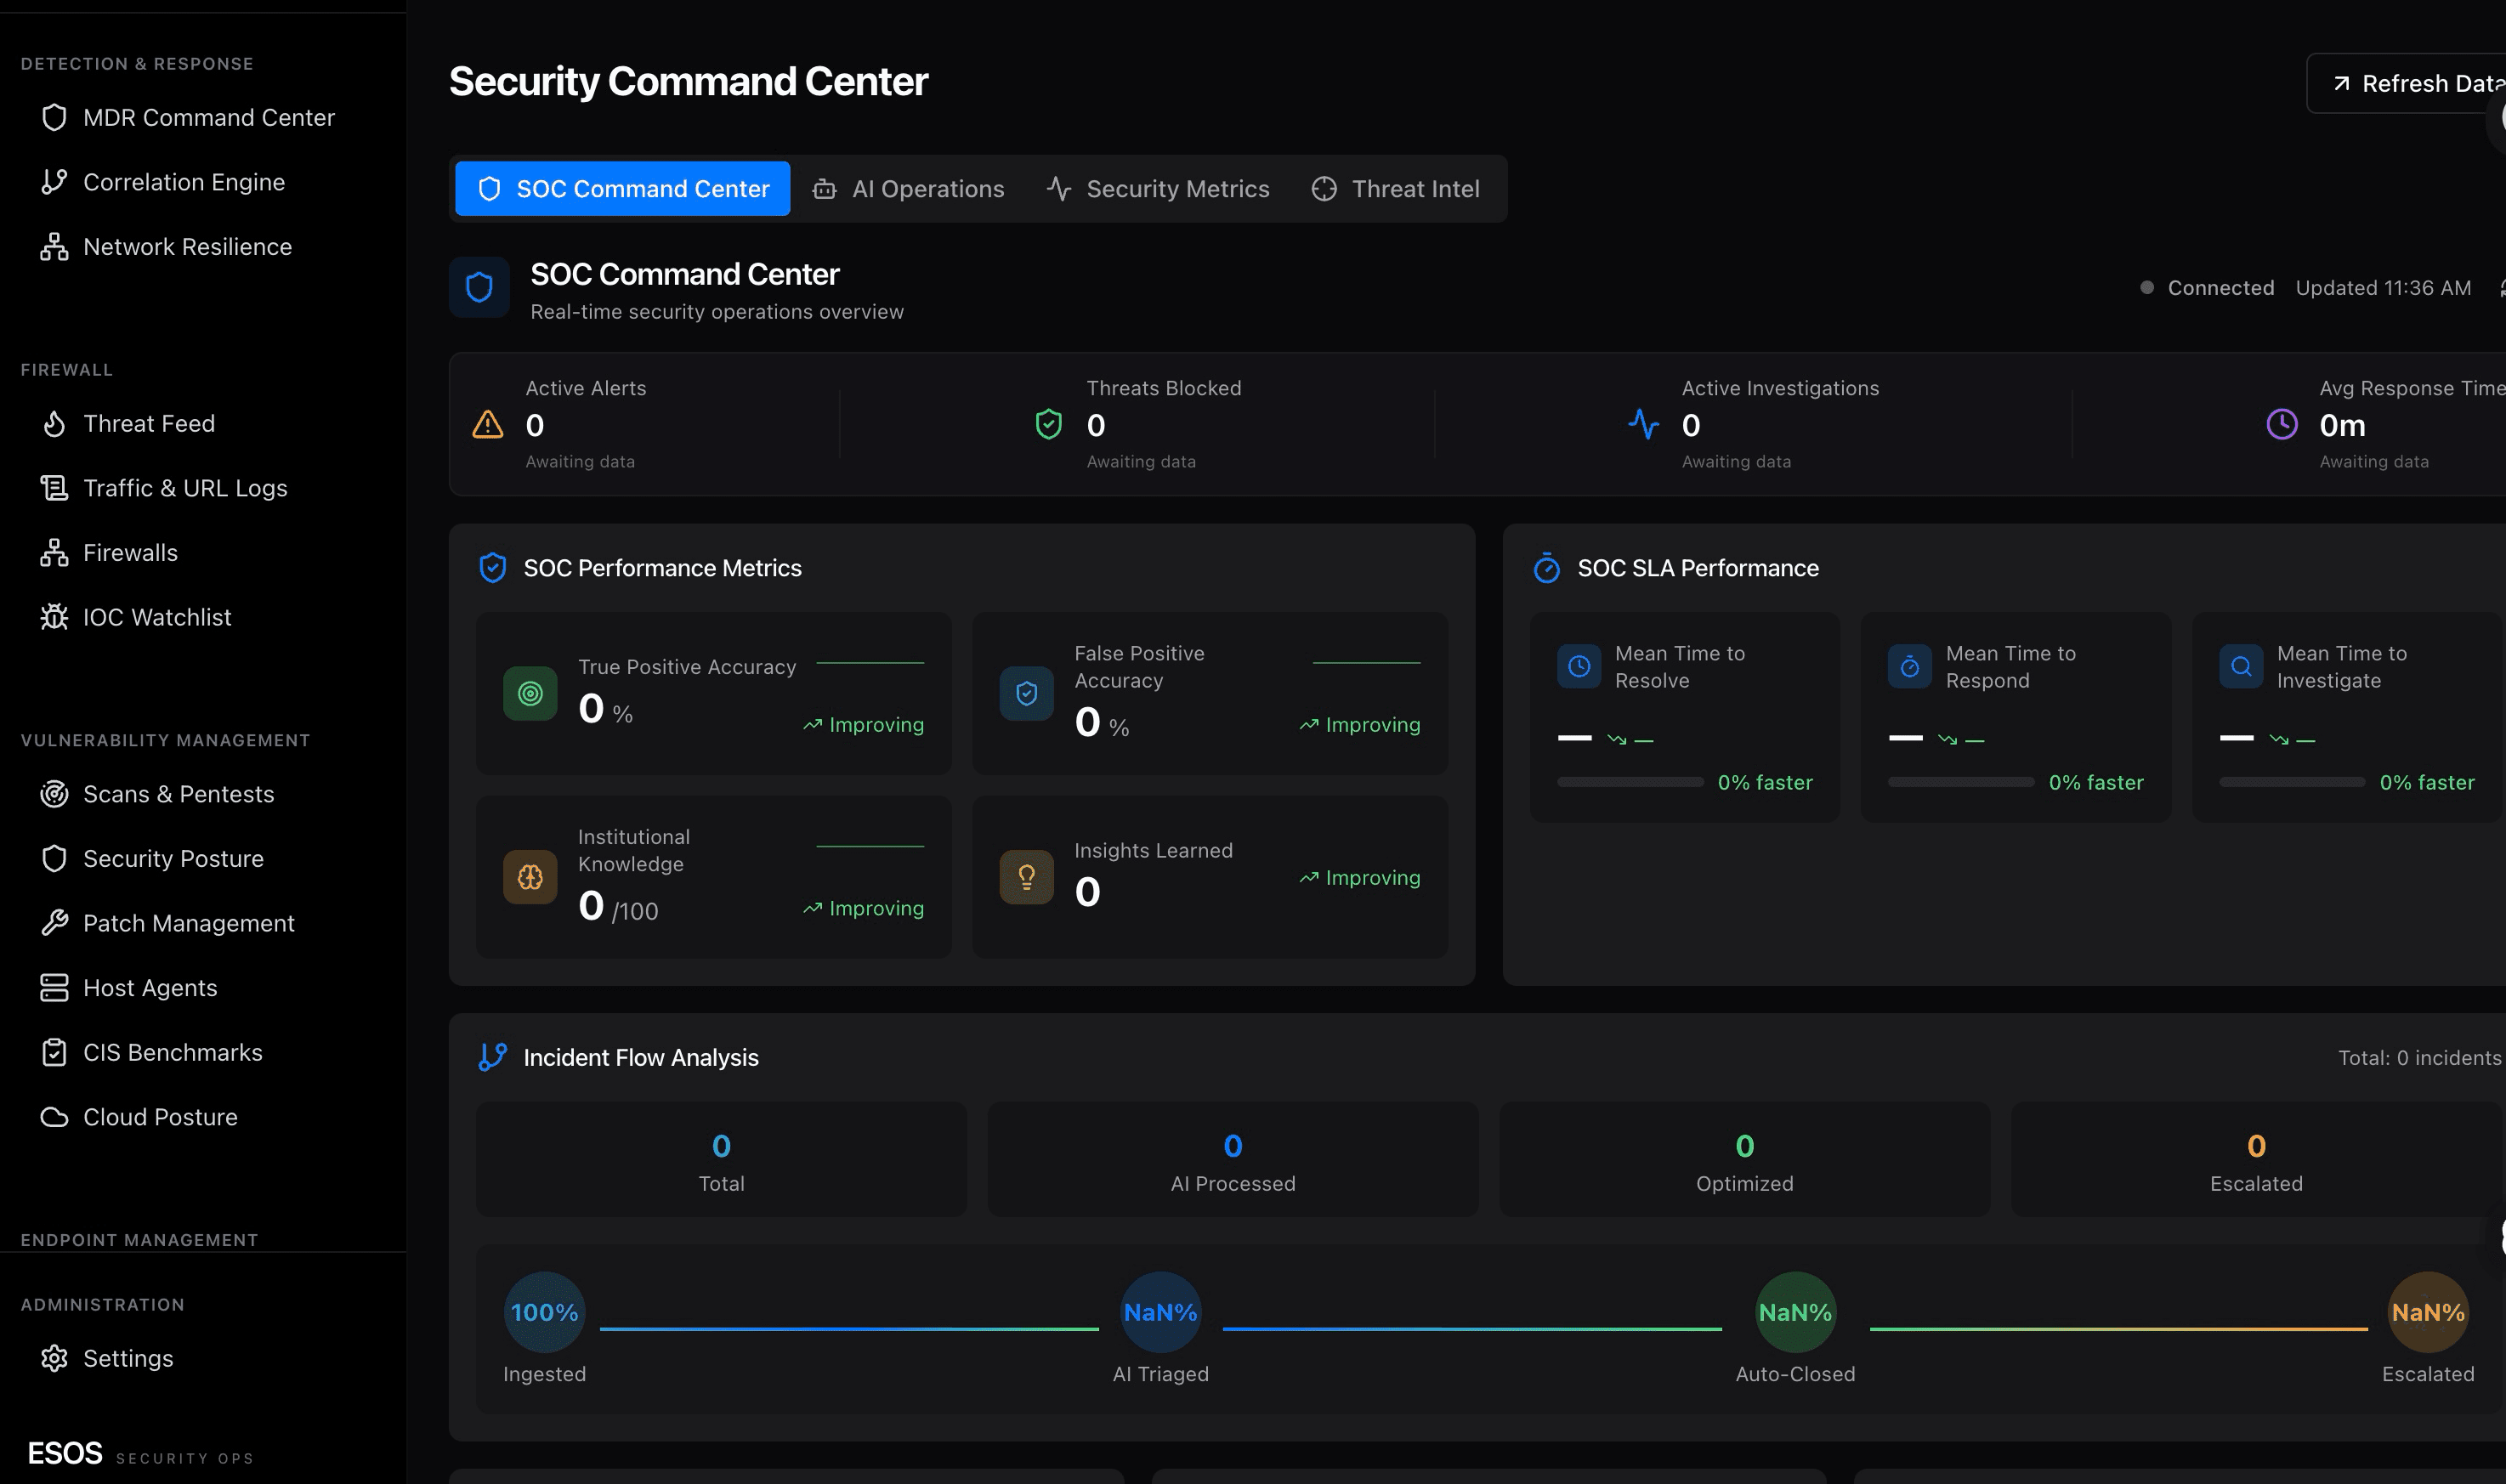Click Security Posture shield icon
This screenshot has height=1484, width=2506.
[54, 859]
